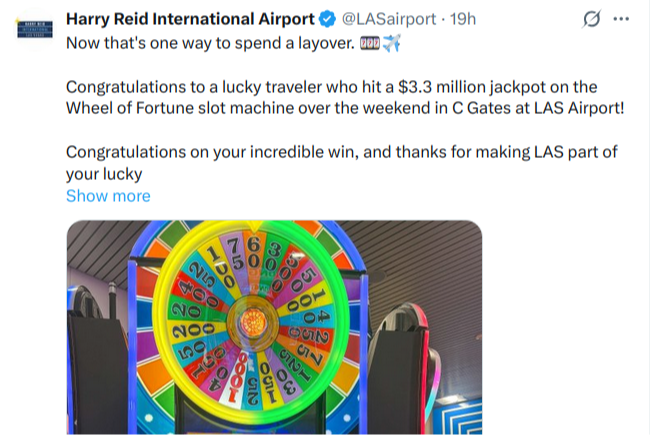Image resolution: width=652 pixels, height=435 pixels.
Task: Open the post permalink via 19h timestamp
Action: coord(463,19)
